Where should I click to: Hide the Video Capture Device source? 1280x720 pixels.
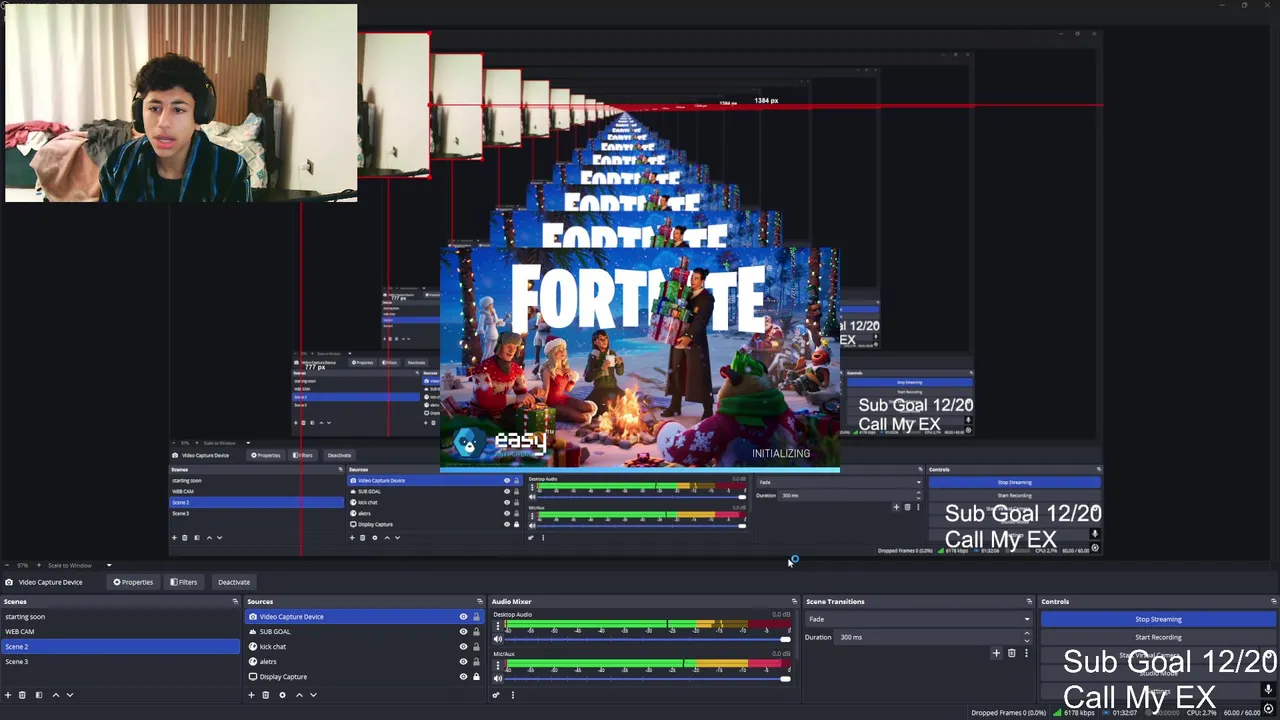click(x=463, y=617)
